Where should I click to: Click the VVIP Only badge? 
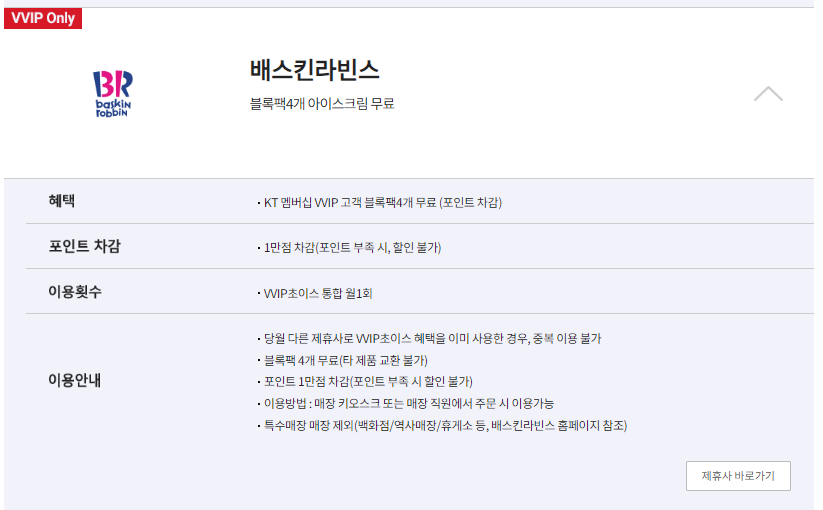pyautogui.click(x=43, y=18)
